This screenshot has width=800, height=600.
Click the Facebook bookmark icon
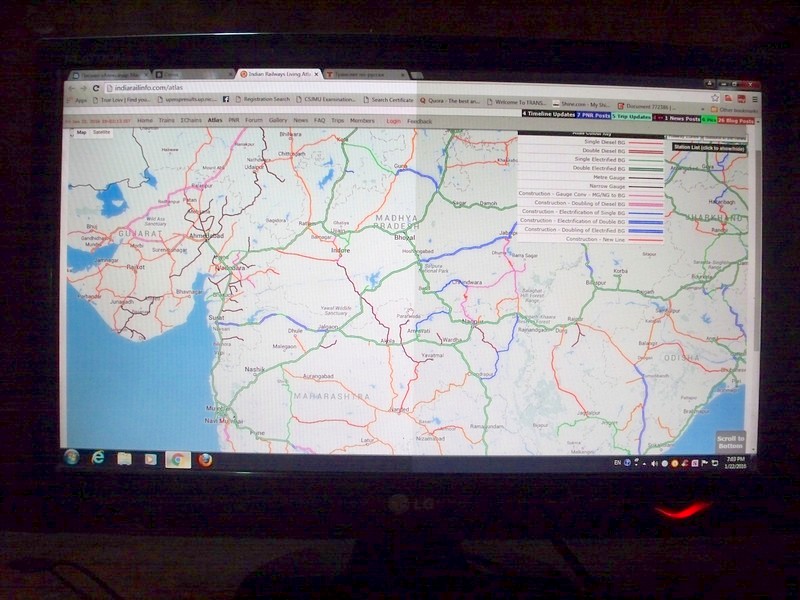pyautogui.click(x=226, y=100)
